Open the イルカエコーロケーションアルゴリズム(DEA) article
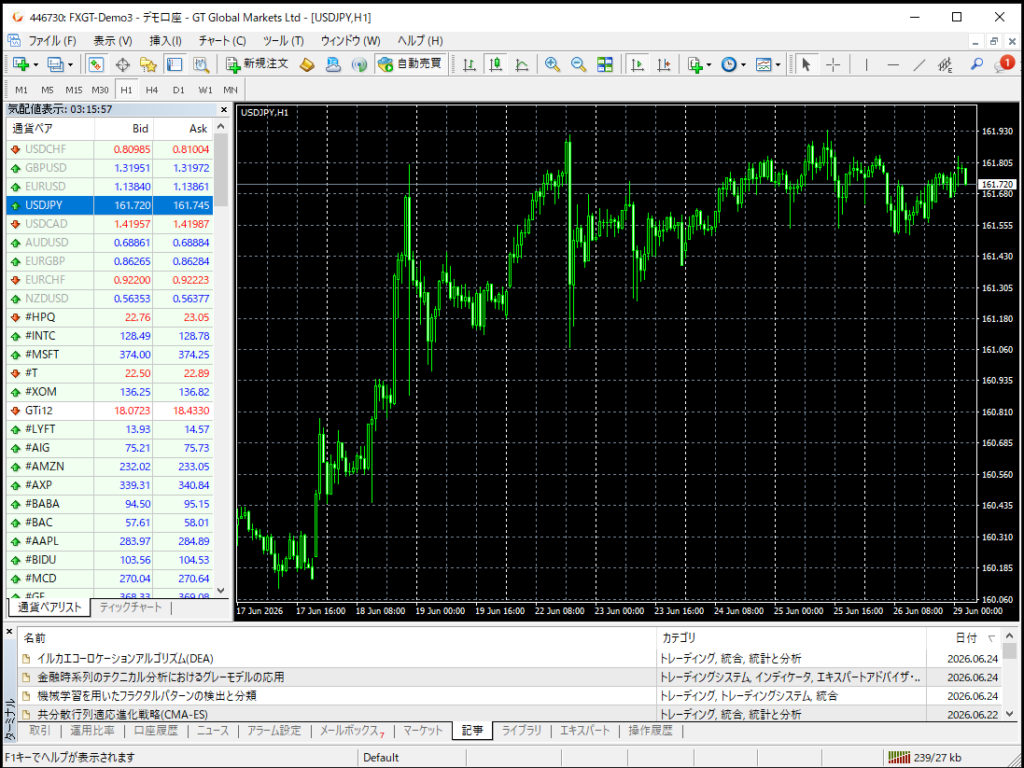The width and height of the screenshot is (1024, 768). 125,658
